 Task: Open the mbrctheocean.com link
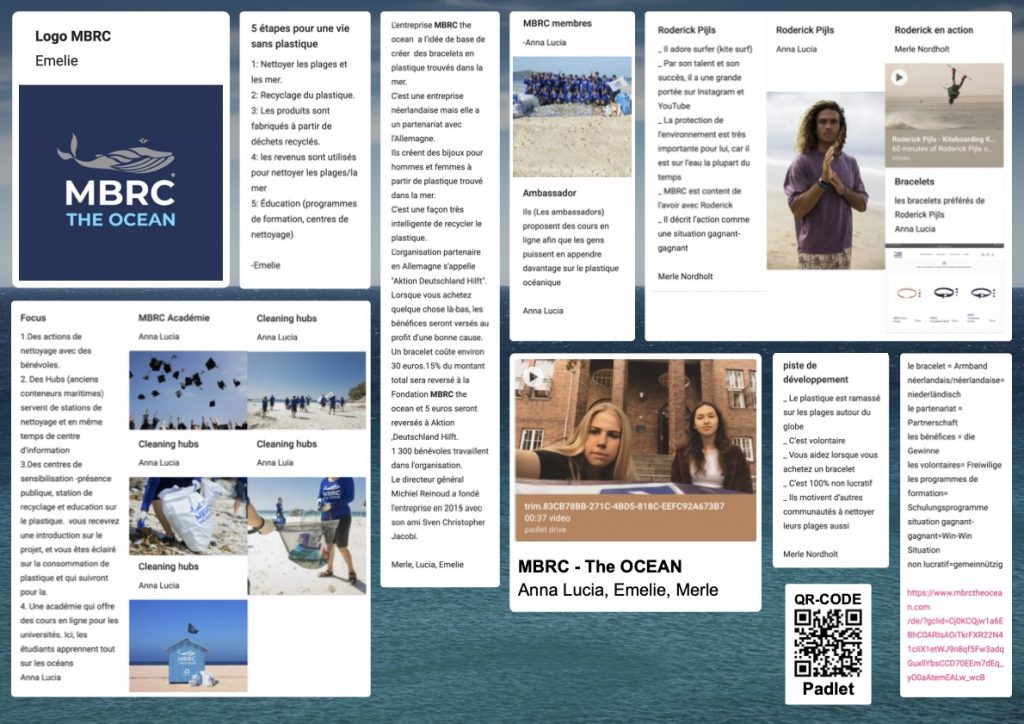click(955, 635)
